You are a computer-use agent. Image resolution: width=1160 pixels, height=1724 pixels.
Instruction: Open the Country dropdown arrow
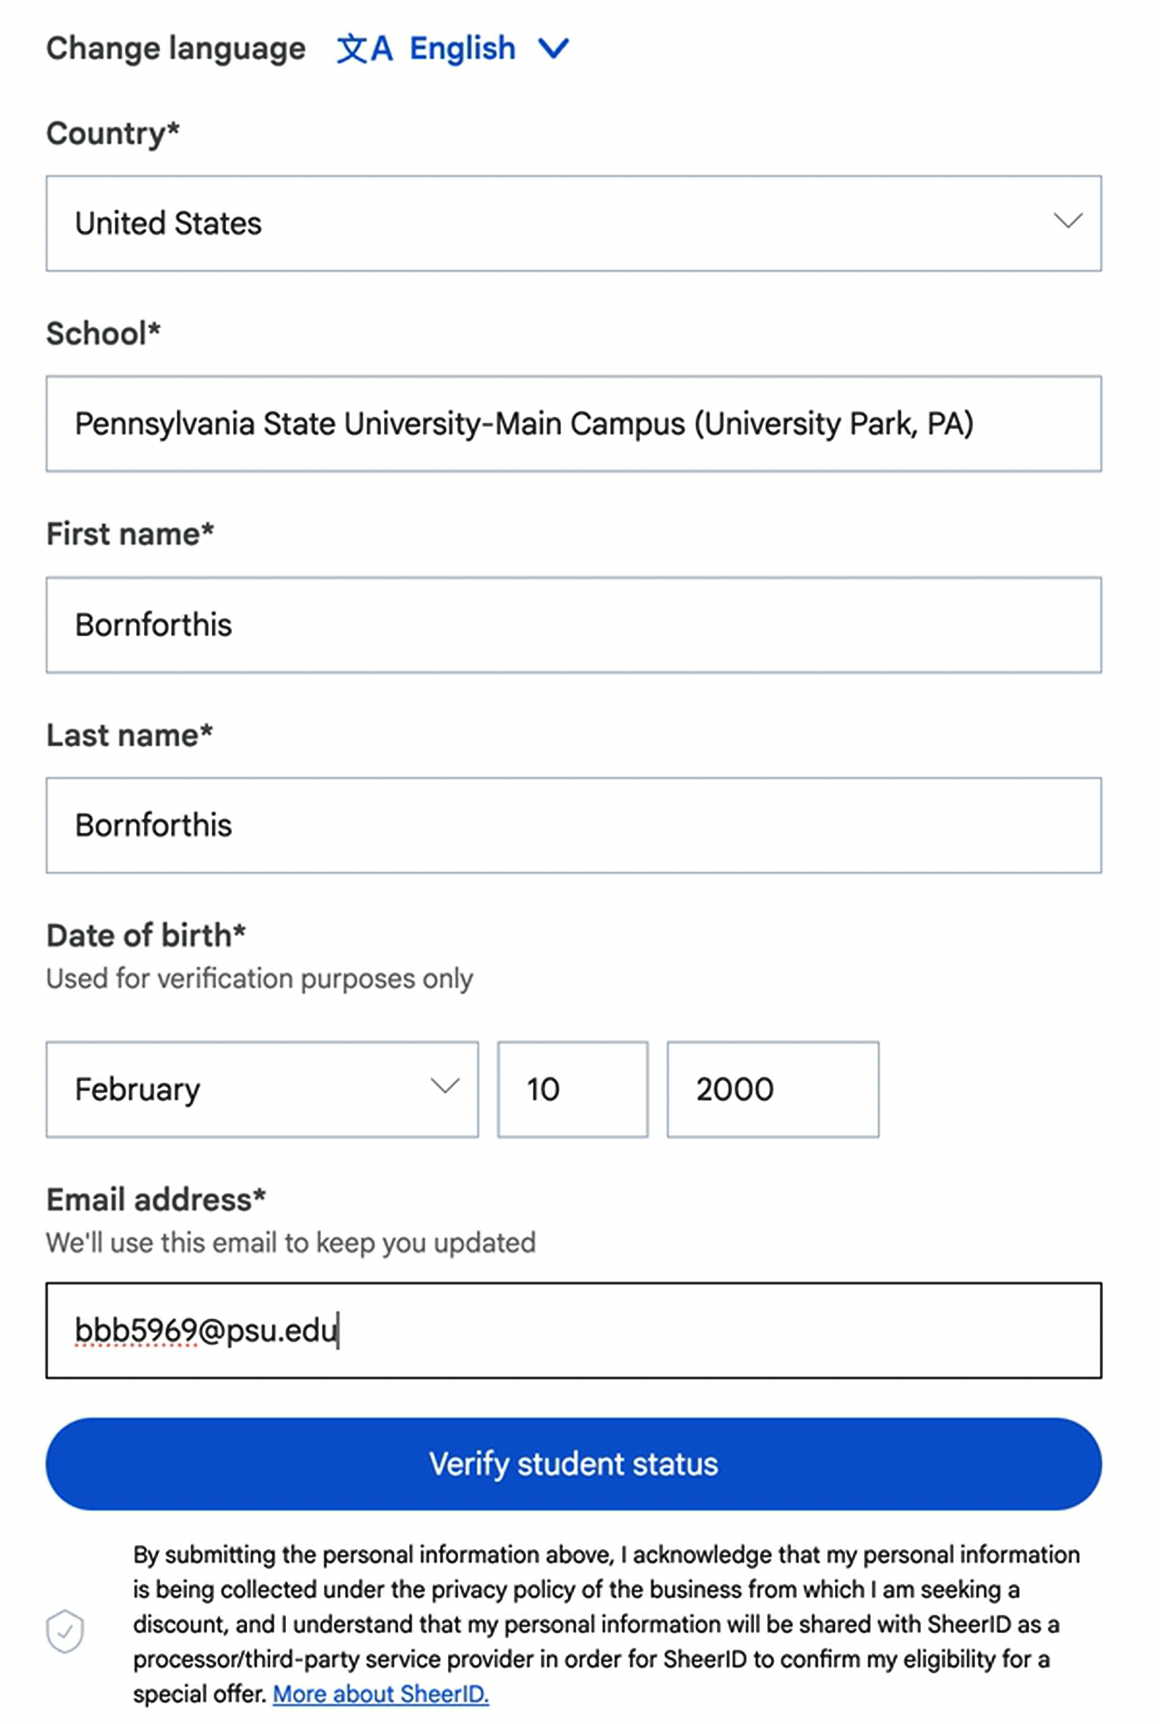1068,221
